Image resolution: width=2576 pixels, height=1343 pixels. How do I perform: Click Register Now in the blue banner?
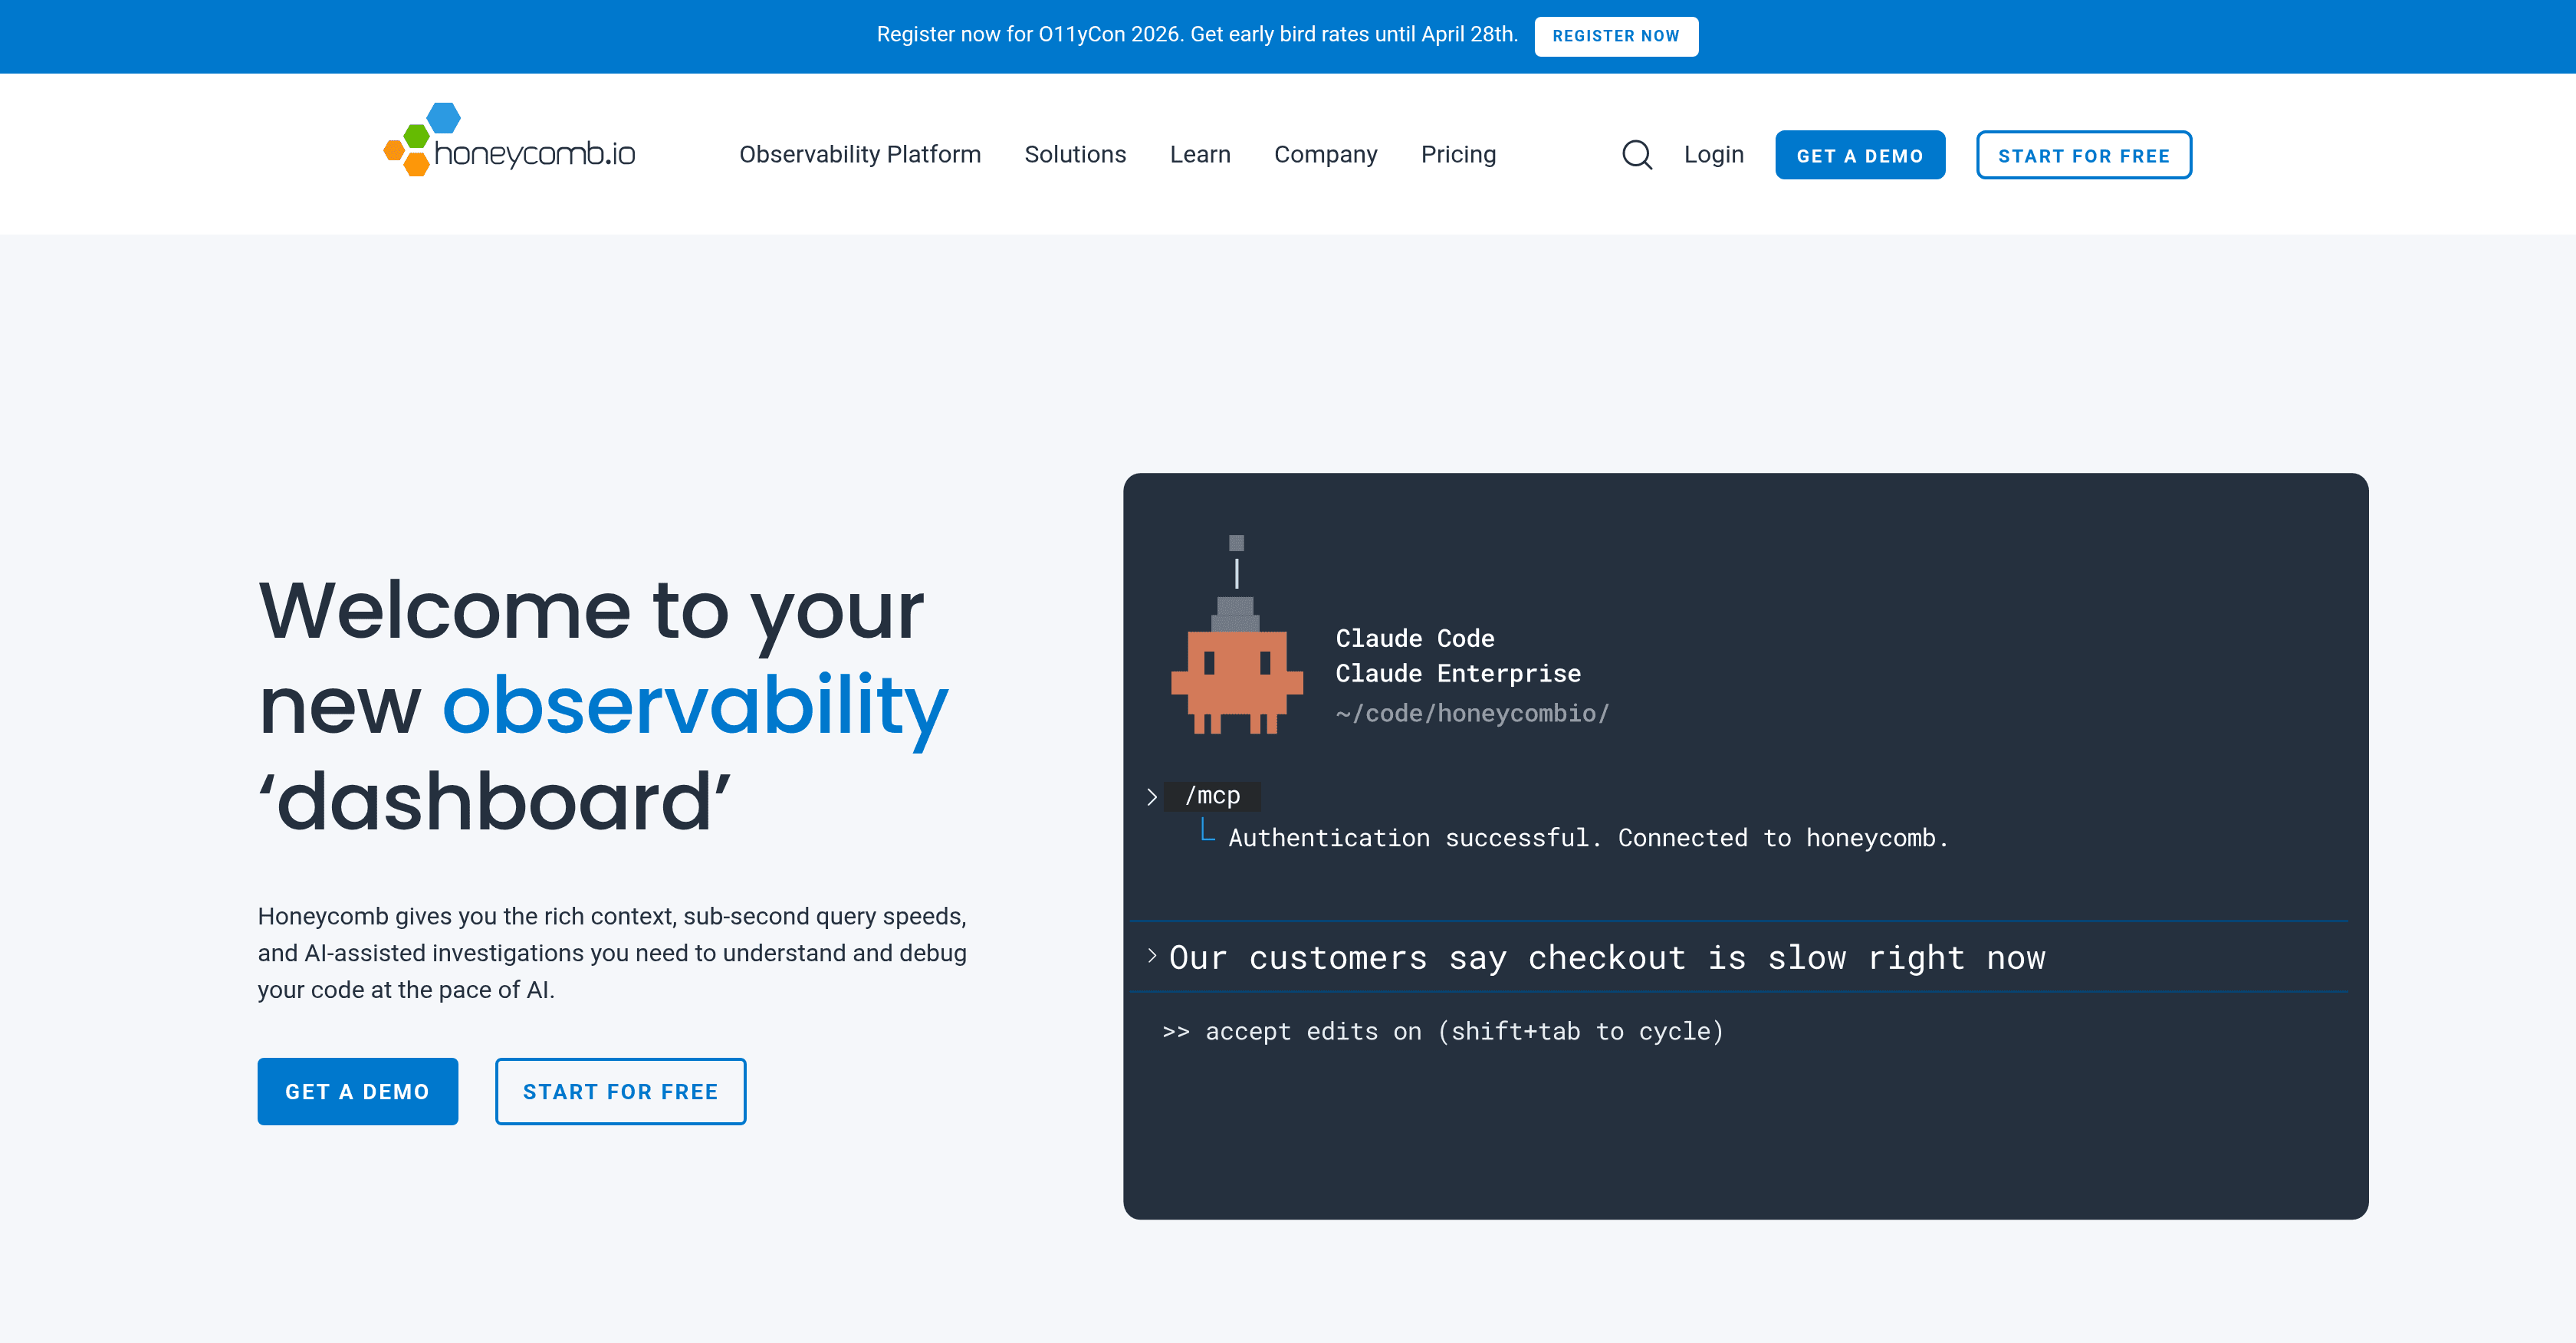(x=1616, y=36)
